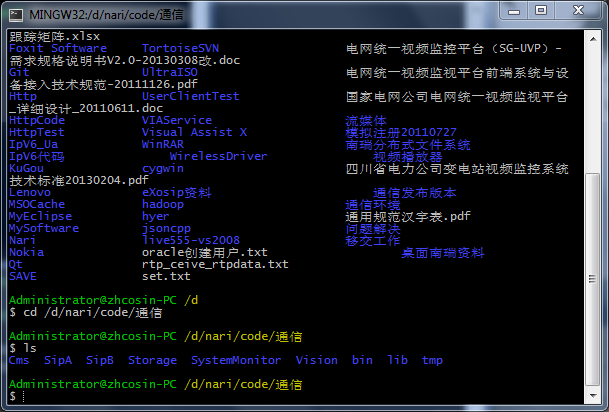This screenshot has height=412, width=609.
Task: Click the 'Cms' folder in ls output
Action: pyautogui.click(x=19, y=360)
